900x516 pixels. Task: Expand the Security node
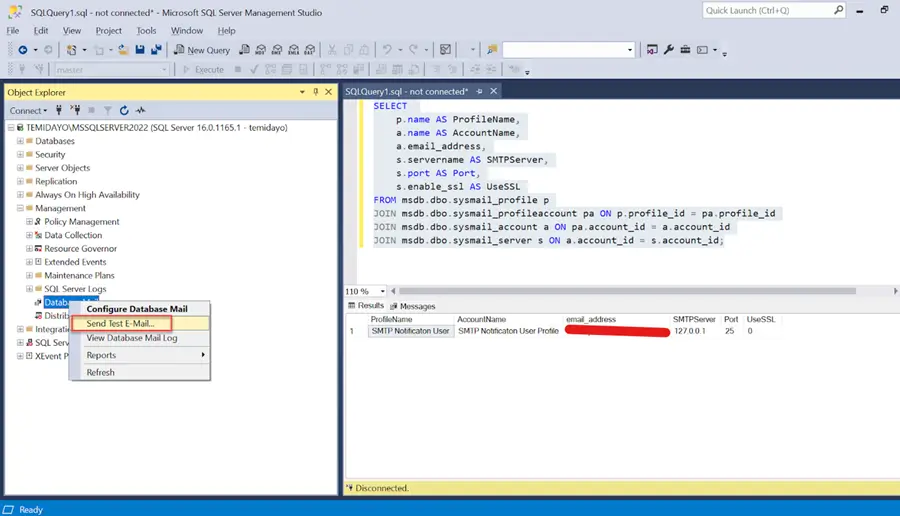pos(20,154)
